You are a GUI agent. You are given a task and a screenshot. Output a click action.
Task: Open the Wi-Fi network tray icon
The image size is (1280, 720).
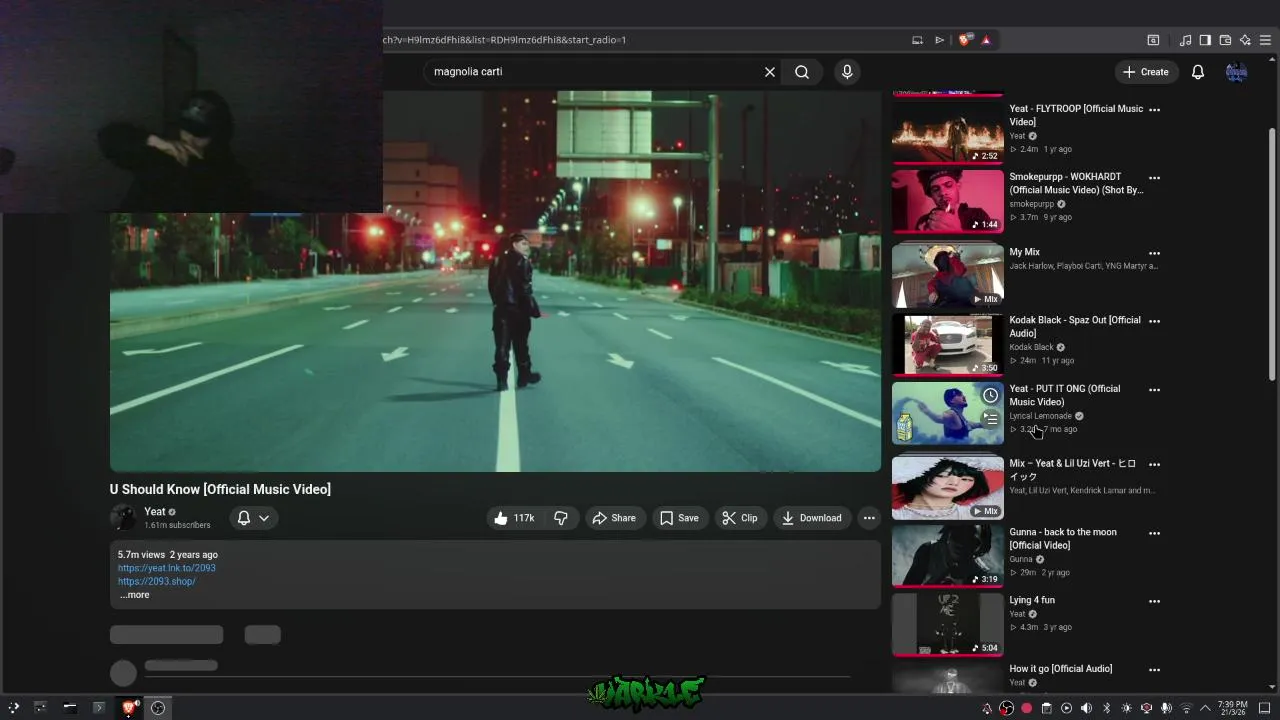click(x=1186, y=708)
